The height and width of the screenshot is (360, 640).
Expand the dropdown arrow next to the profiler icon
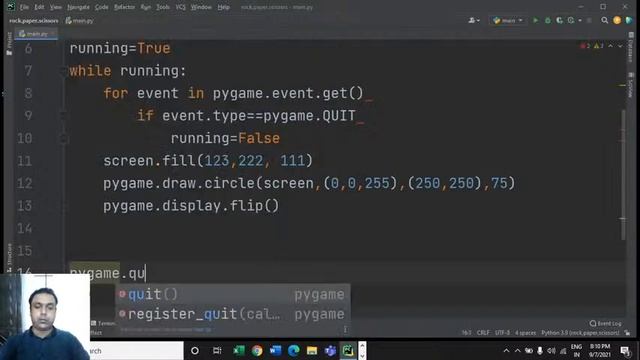[580, 20]
